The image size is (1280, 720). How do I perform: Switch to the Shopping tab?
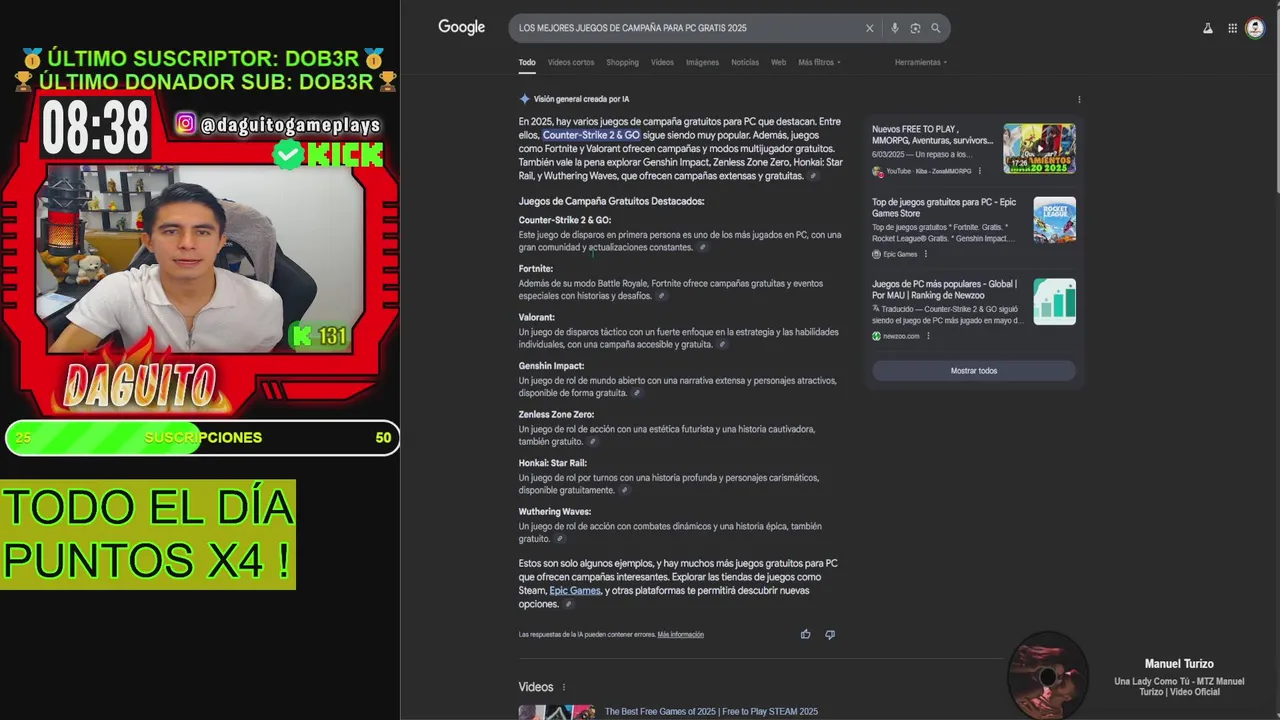click(622, 62)
